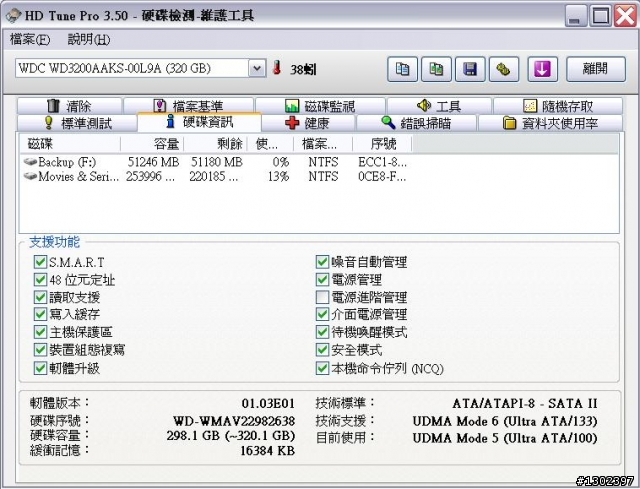The width and height of the screenshot is (640, 489).
Task: Switch to the 工具 tab
Action: 439,106
